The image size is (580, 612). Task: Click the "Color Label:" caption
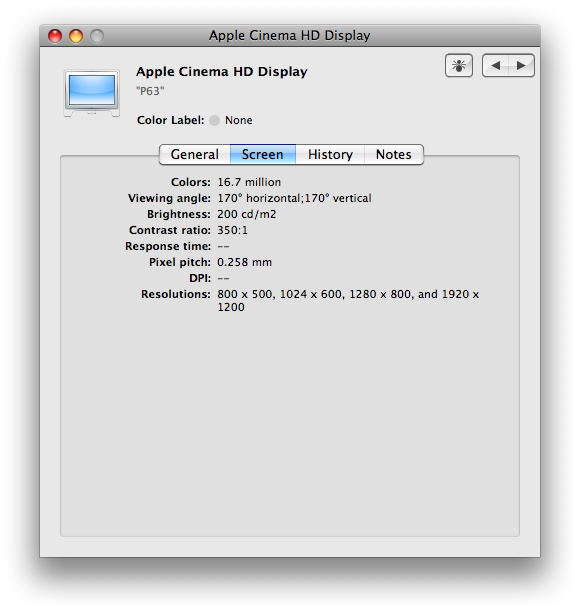tap(171, 120)
